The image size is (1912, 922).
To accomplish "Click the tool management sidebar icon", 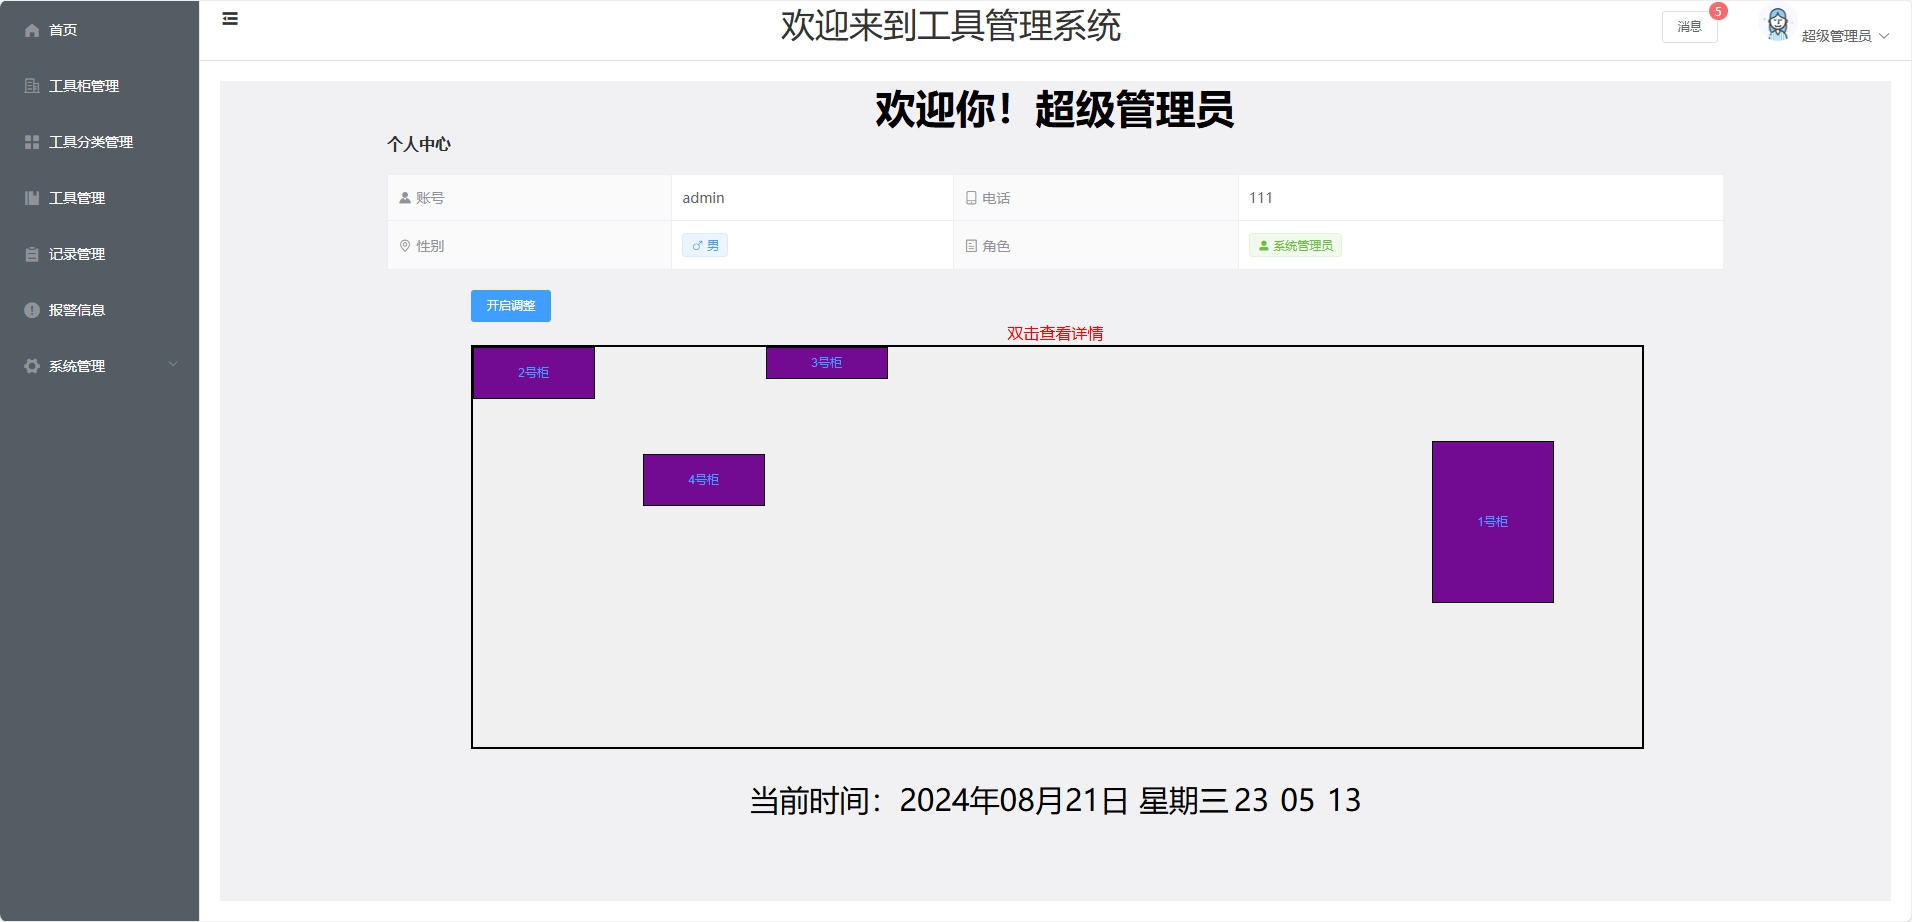I will point(32,198).
